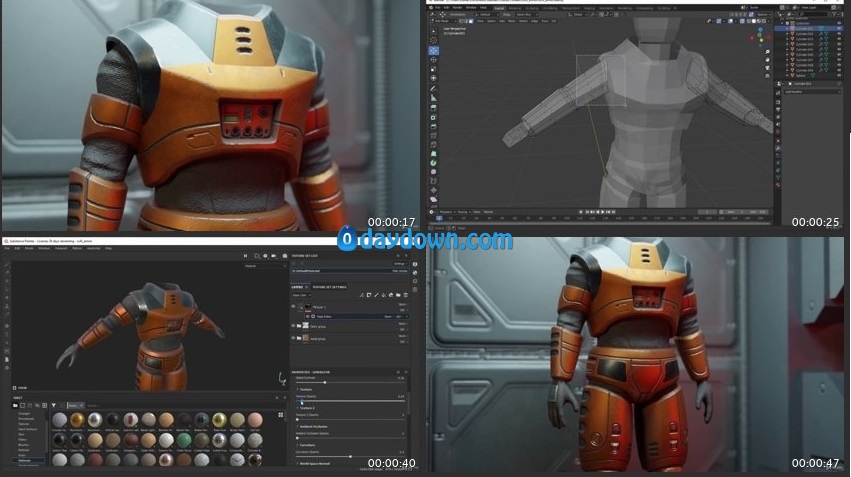
Task: Select the Add Cube tool in Blender
Action: click(x=434, y=107)
